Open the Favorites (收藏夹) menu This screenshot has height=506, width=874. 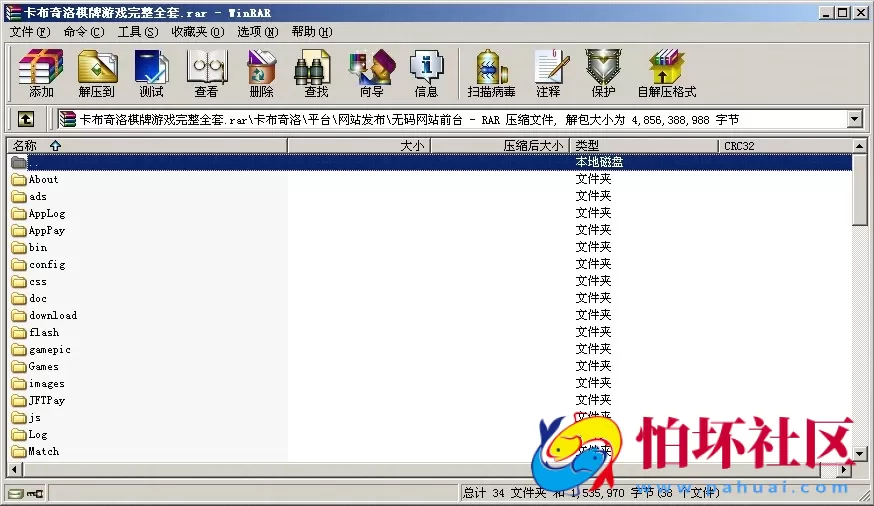(x=197, y=32)
